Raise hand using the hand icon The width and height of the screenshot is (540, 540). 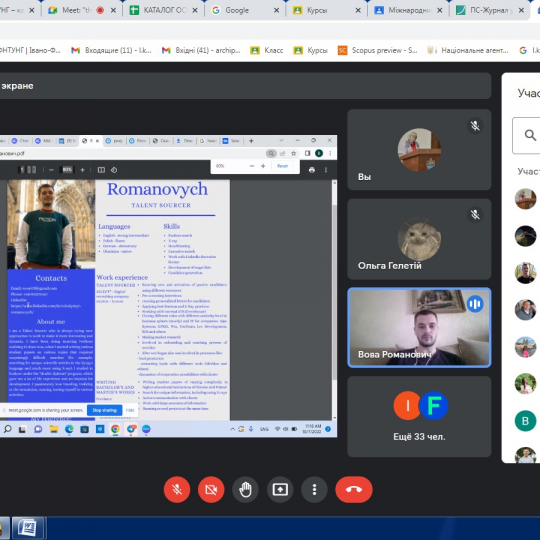coord(245,489)
